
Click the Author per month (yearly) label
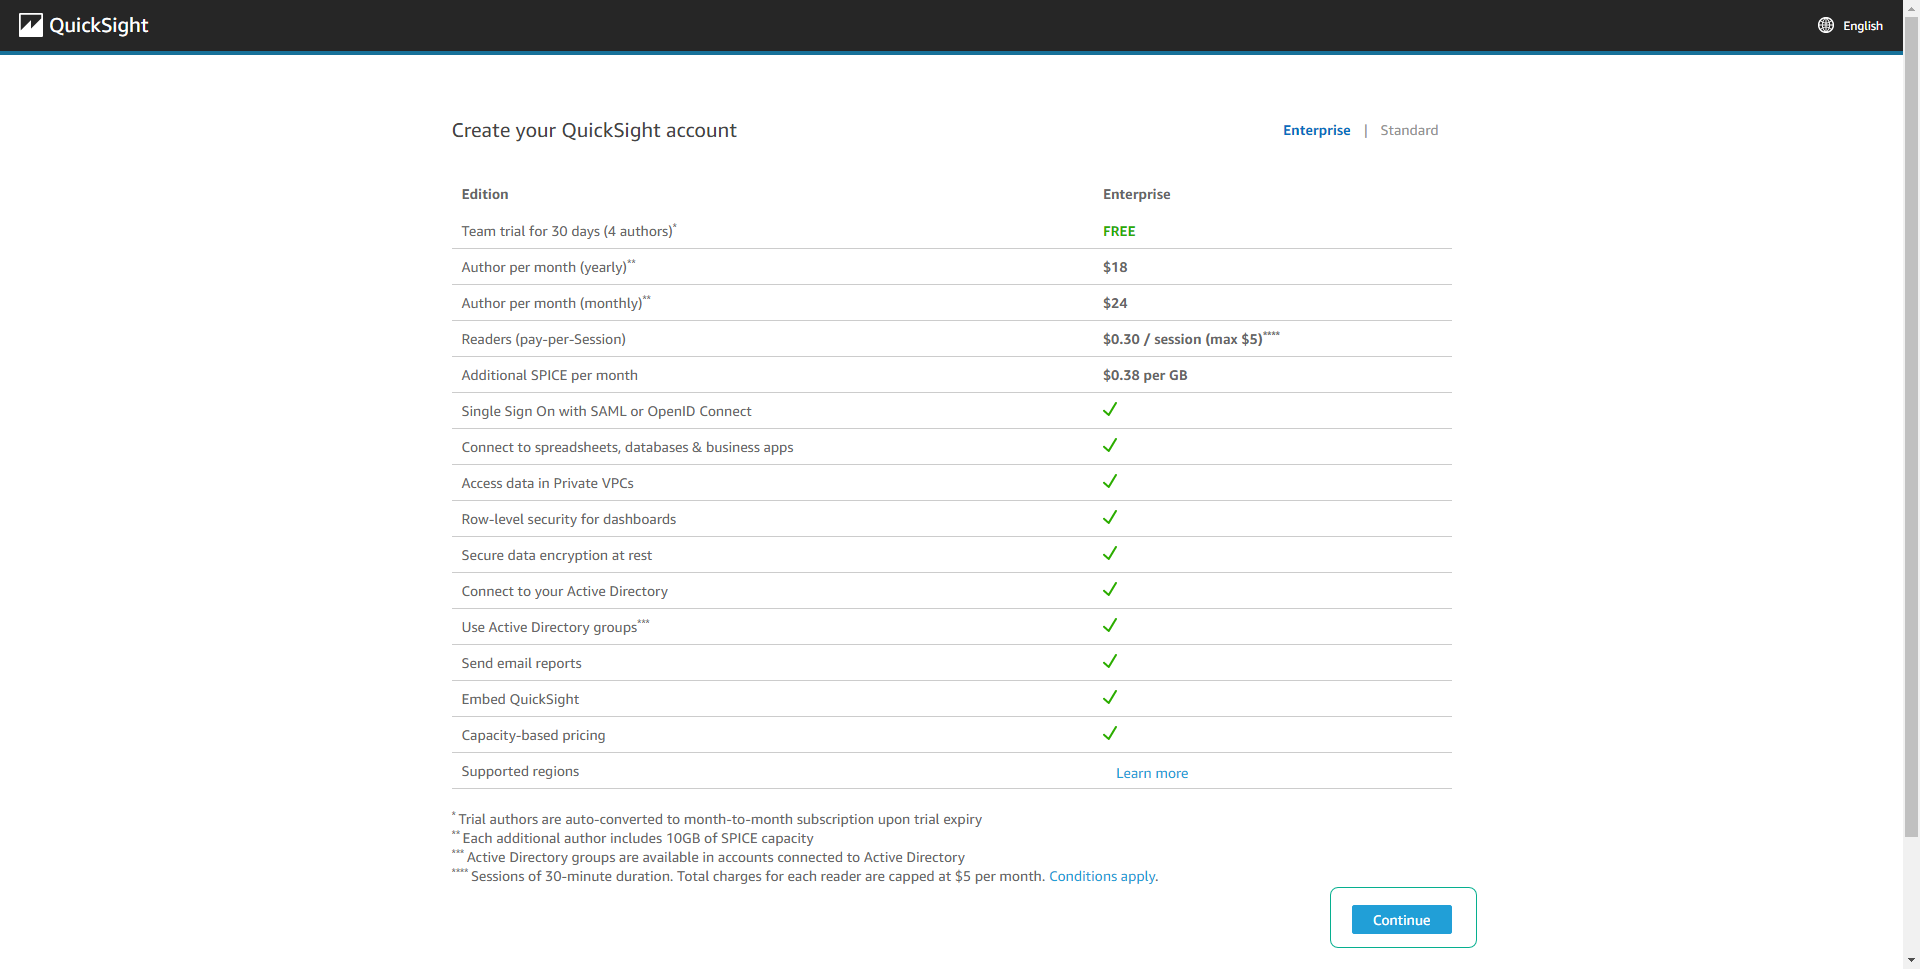548,266
